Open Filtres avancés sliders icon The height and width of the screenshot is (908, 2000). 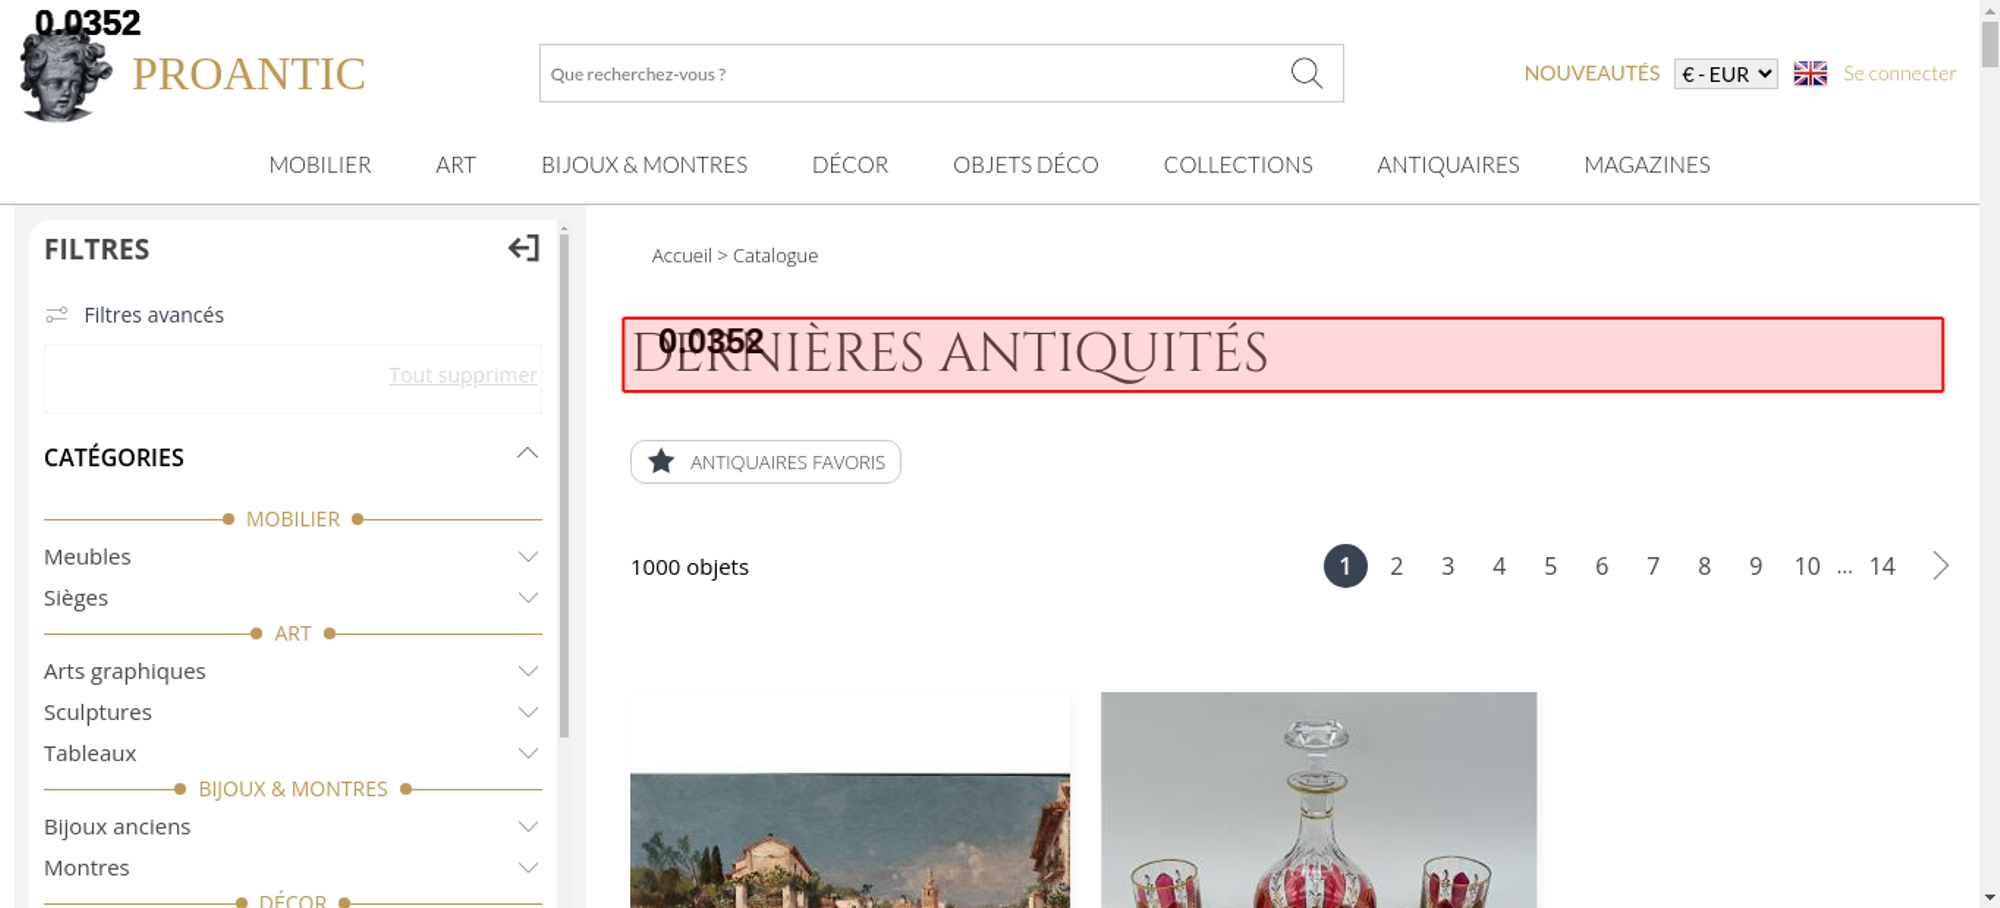(x=57, y=315)
